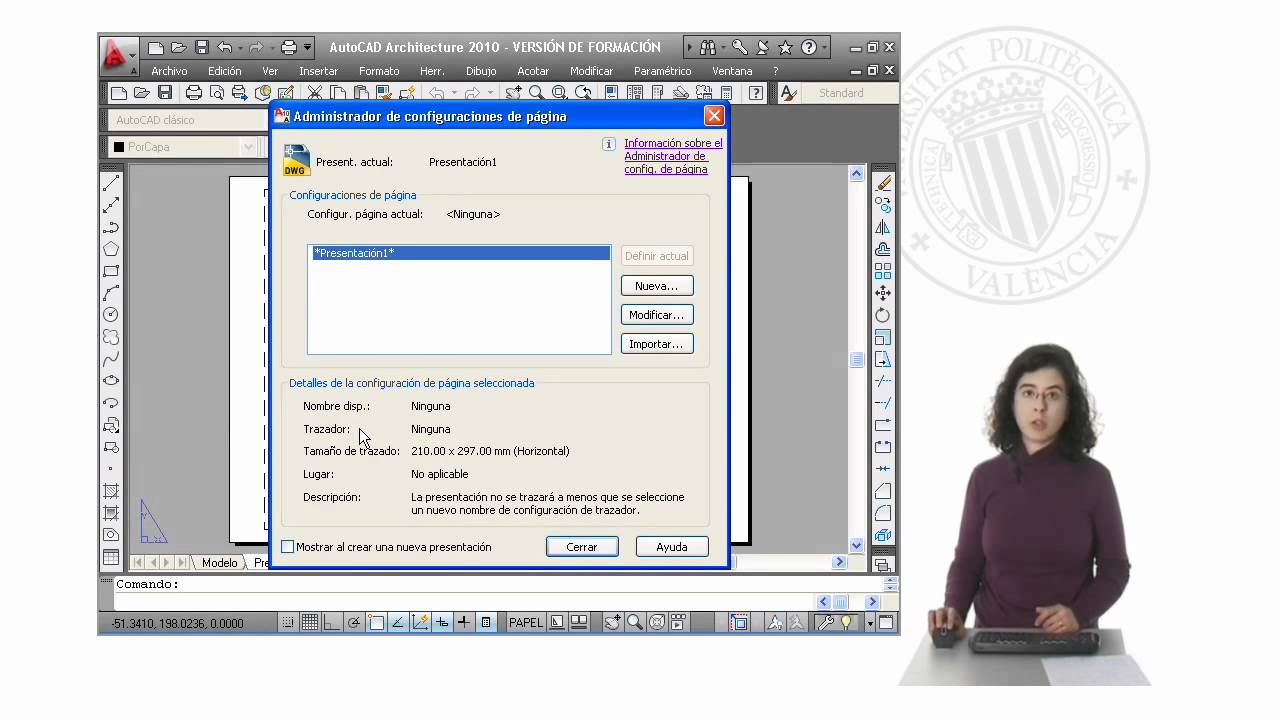The width and height of the screenshot is (1280, 720).
Task: Open the Archivo menu
Action: click(x=169, y=71)
